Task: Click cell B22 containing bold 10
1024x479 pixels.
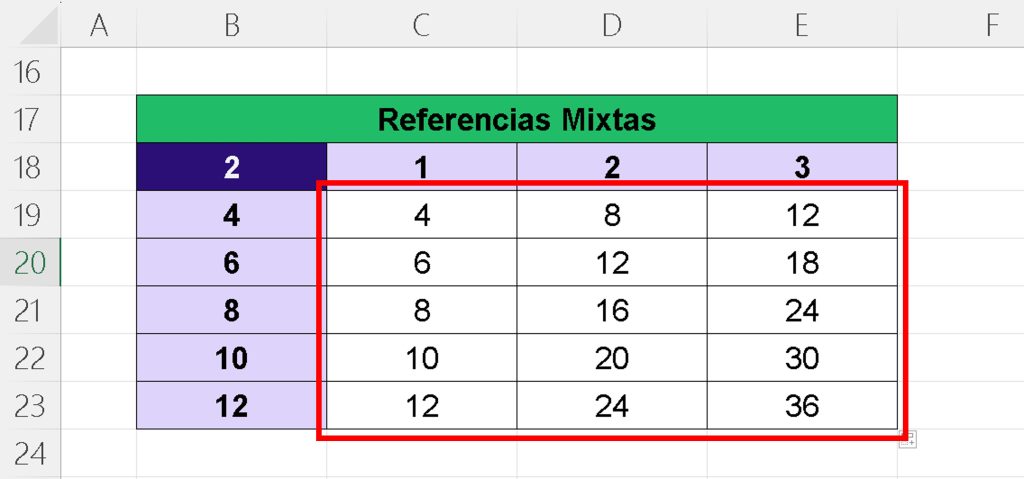Action: point(231,357)
